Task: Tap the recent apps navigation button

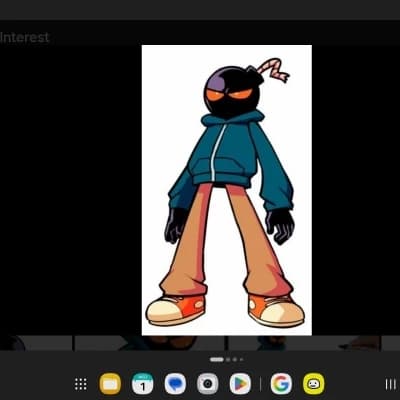Action: coord(390,384)
